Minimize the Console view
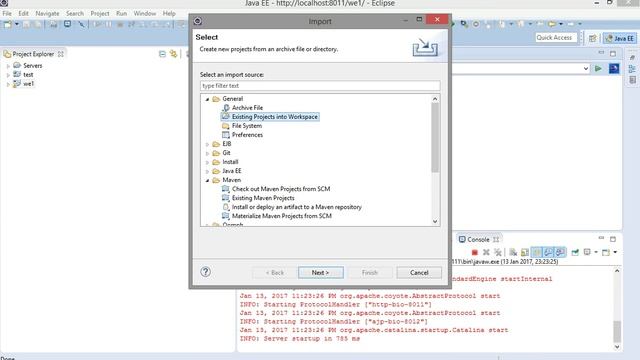This screenshot has width=640, height=360. 601,238
